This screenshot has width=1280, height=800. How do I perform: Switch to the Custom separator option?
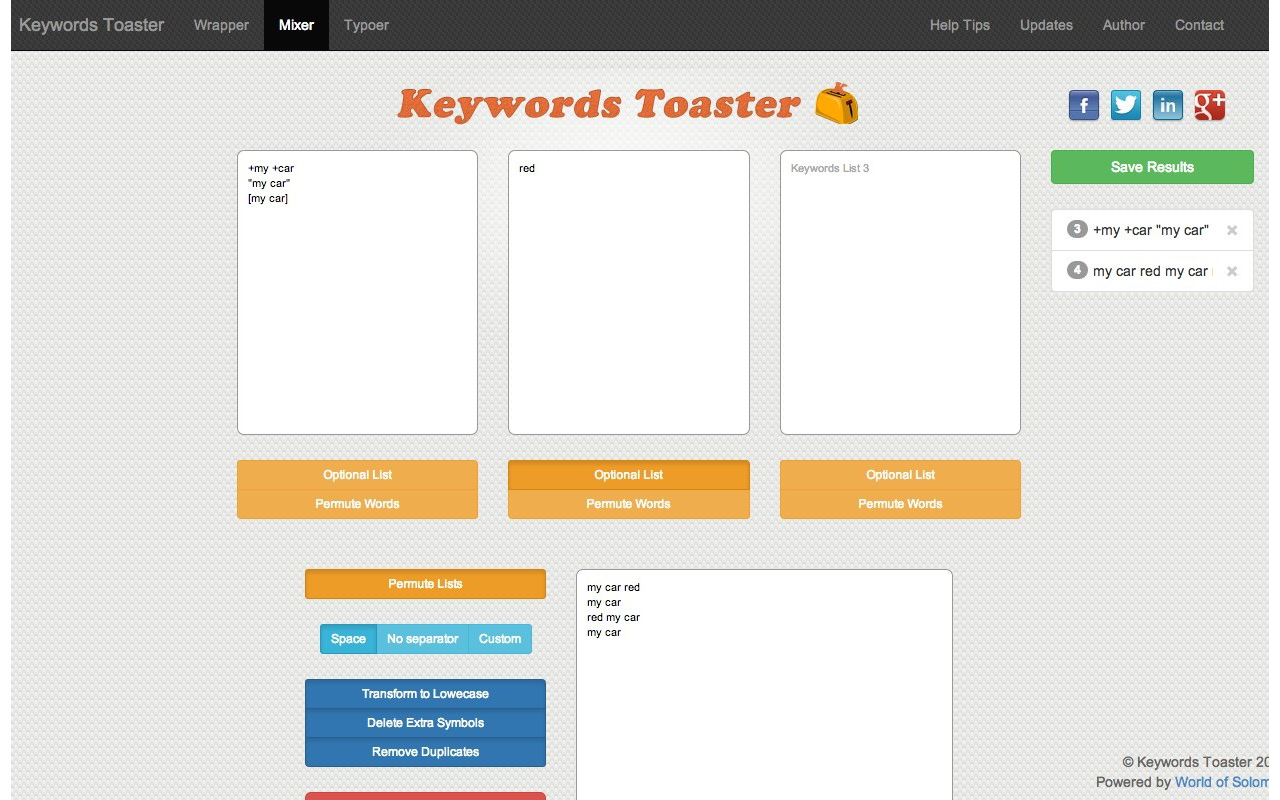point(500,638)
